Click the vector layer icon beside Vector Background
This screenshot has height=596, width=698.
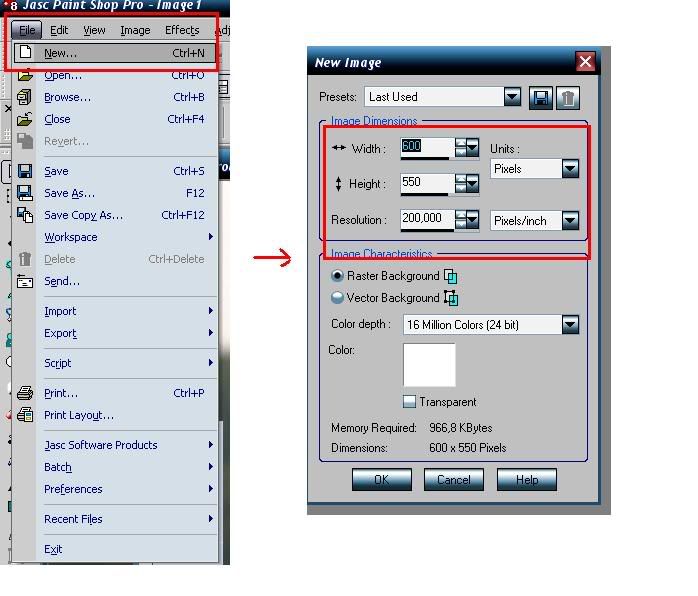(451, 298)
